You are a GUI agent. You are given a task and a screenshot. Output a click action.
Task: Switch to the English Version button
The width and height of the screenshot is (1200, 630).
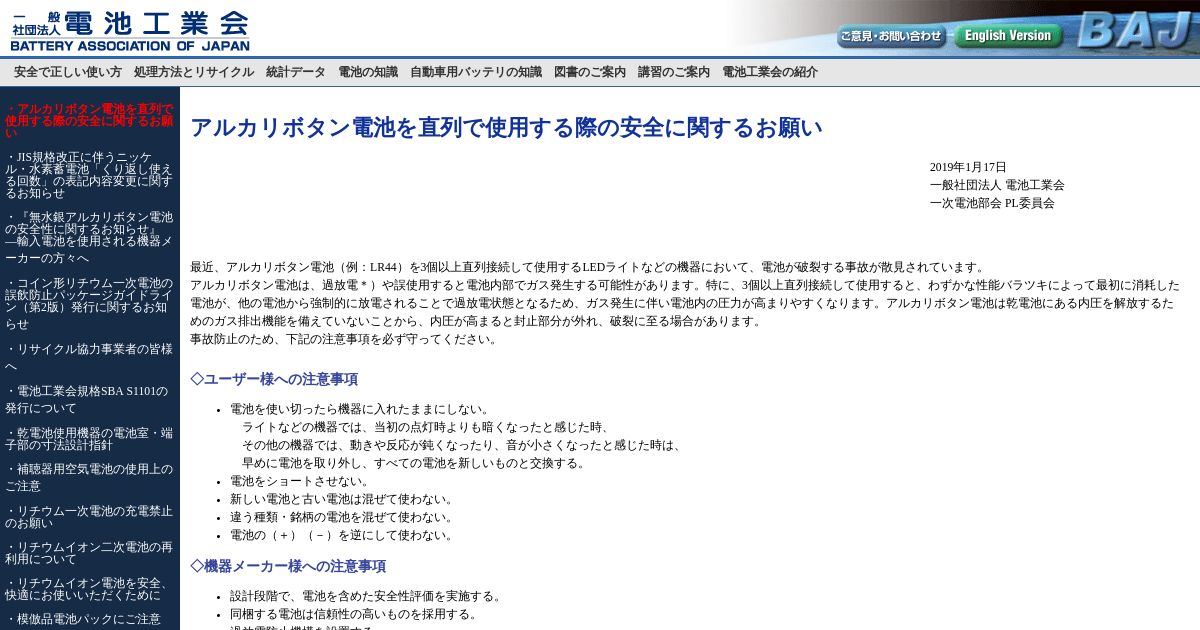point(1007,36)
